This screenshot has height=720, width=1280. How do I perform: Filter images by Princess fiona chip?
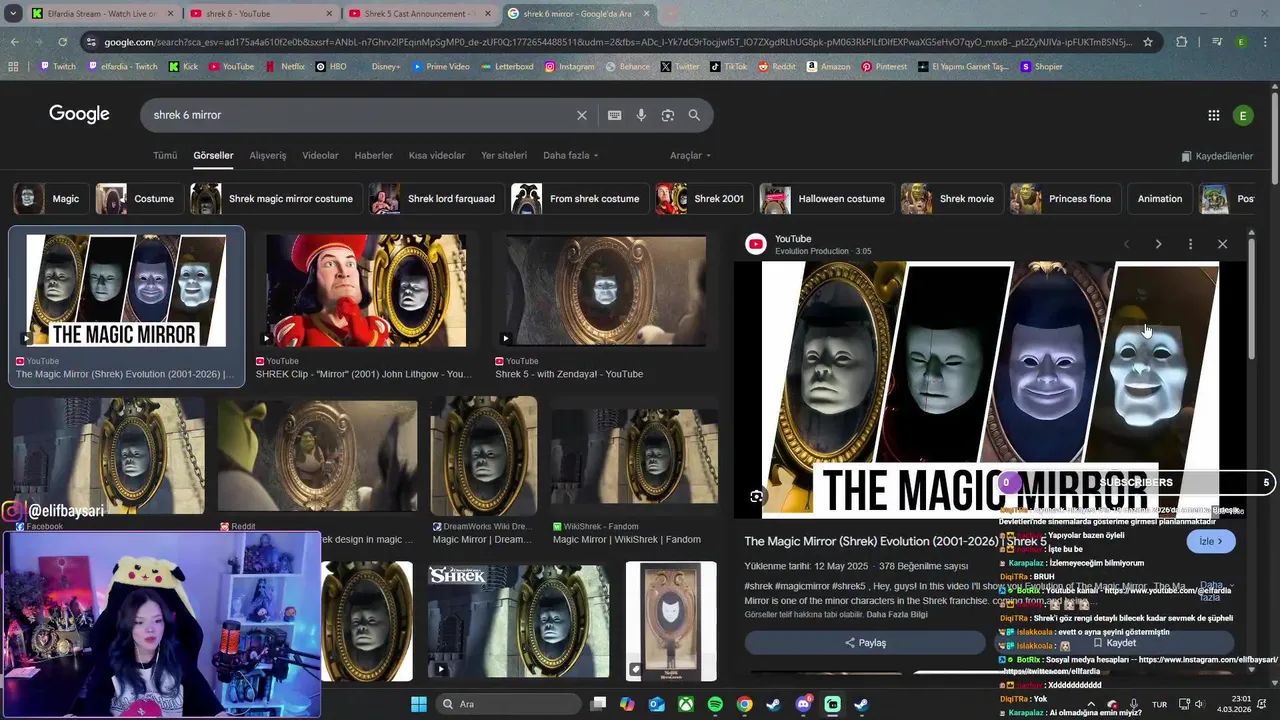[1065, 199]
